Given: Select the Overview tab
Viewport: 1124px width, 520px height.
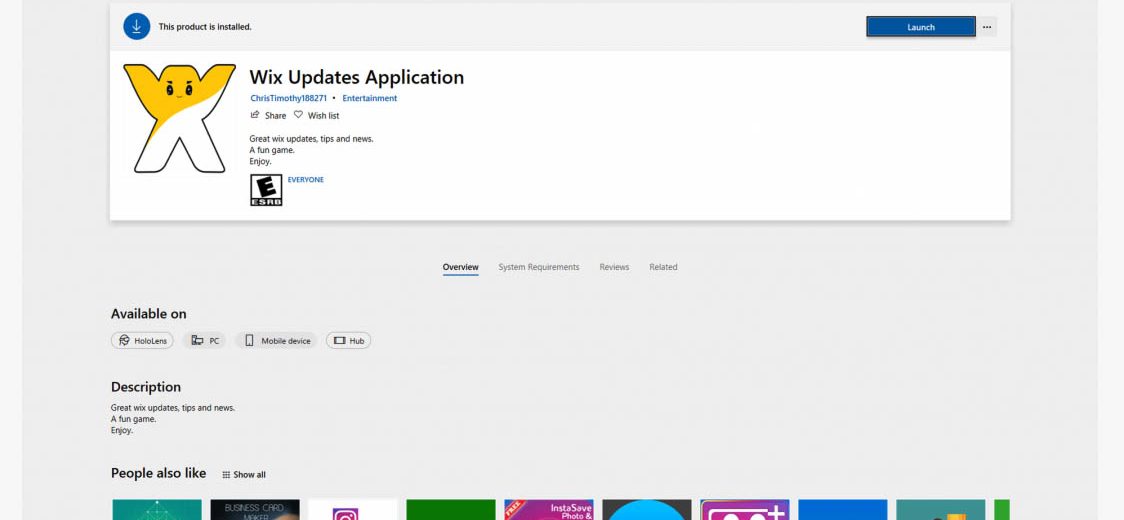Looking at the screenshot, I should click(x=460, y=267).
